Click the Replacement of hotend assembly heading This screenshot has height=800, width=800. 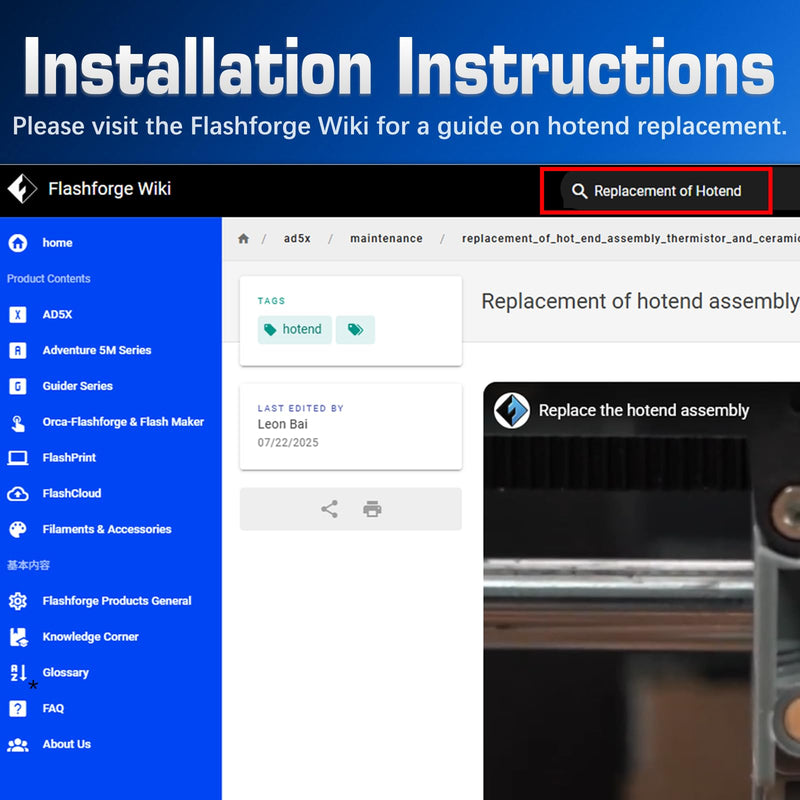tap(640, 301)
